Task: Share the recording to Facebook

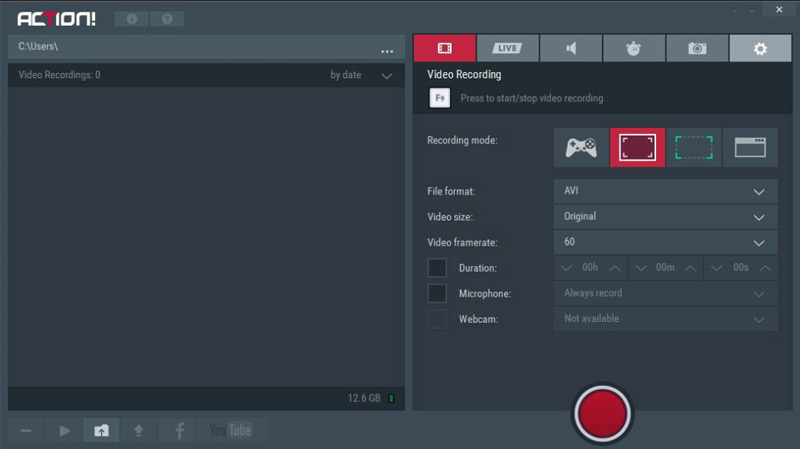Action: tap(179, 430)
